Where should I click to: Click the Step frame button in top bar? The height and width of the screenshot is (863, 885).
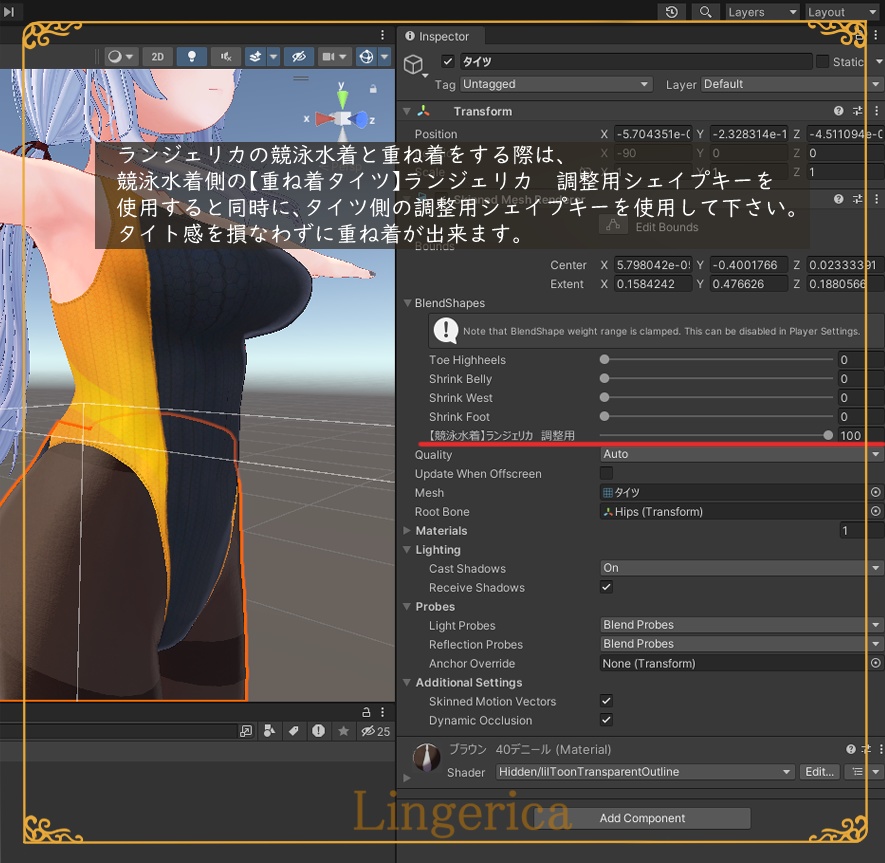tap(9, 11)
